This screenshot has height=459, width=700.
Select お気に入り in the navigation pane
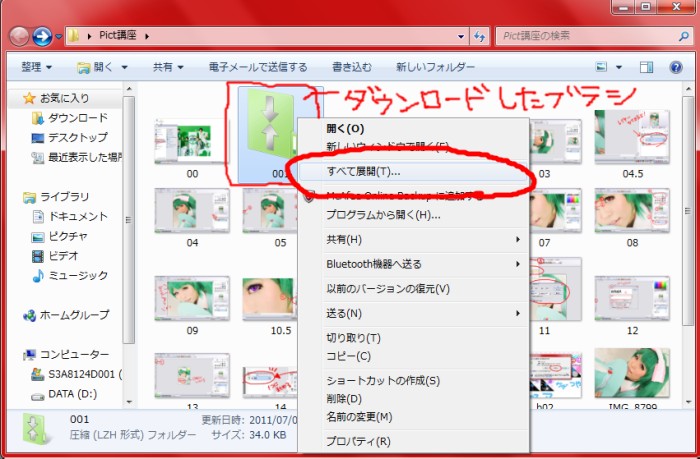64,98
